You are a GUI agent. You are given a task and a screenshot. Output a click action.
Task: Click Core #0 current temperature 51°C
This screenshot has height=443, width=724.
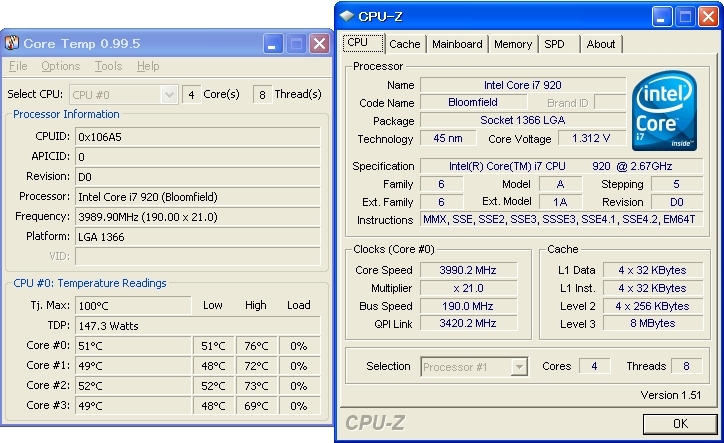[x=133, y=346]
